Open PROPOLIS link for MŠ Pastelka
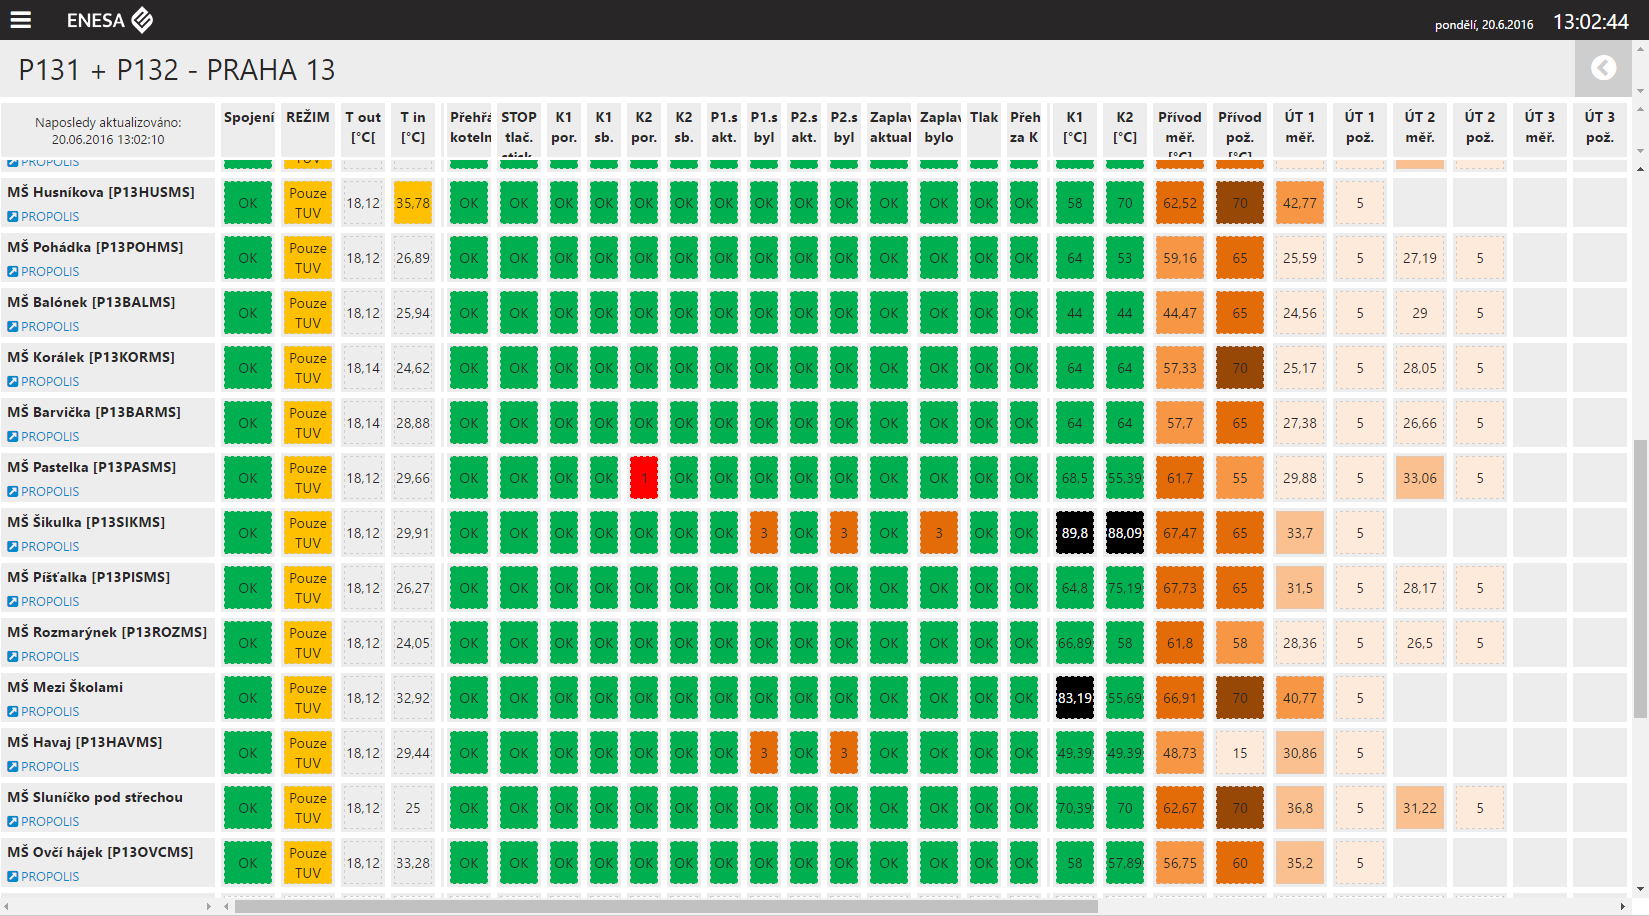This screenshot has height=916, width=1649. [x=50, y=491]
